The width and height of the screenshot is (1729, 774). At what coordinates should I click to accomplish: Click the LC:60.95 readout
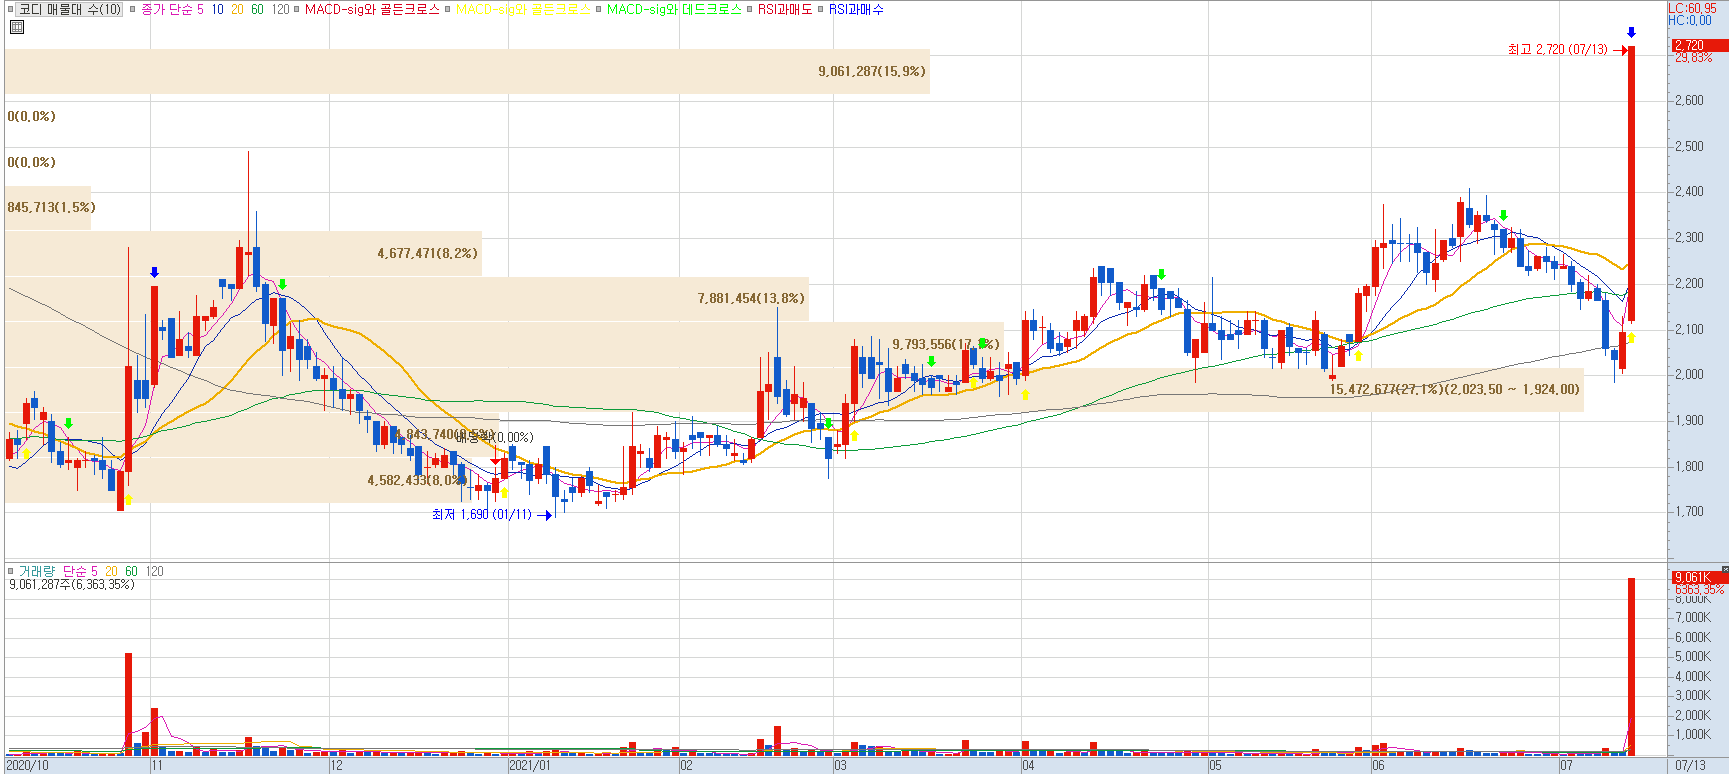[1692, 9]
